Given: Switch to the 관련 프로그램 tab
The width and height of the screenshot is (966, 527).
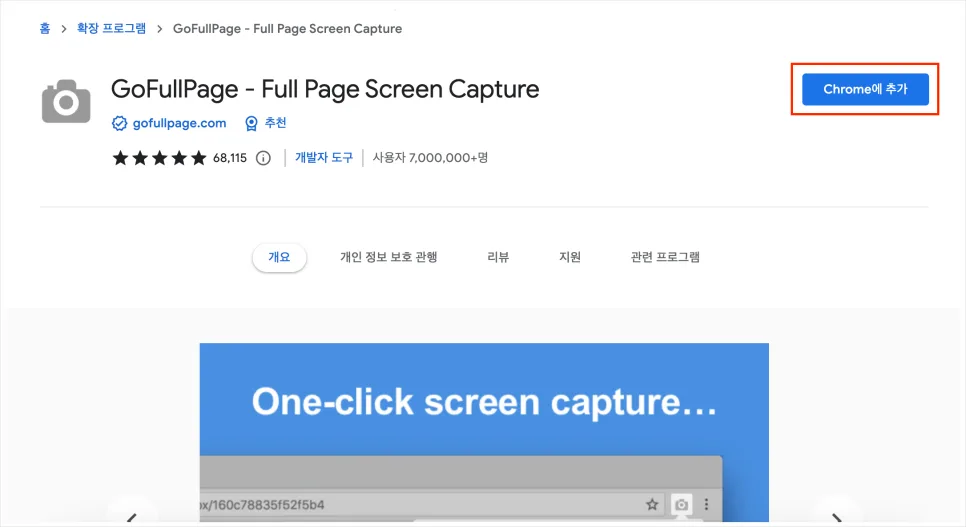Looking at the screenshot, I should 665,257.
